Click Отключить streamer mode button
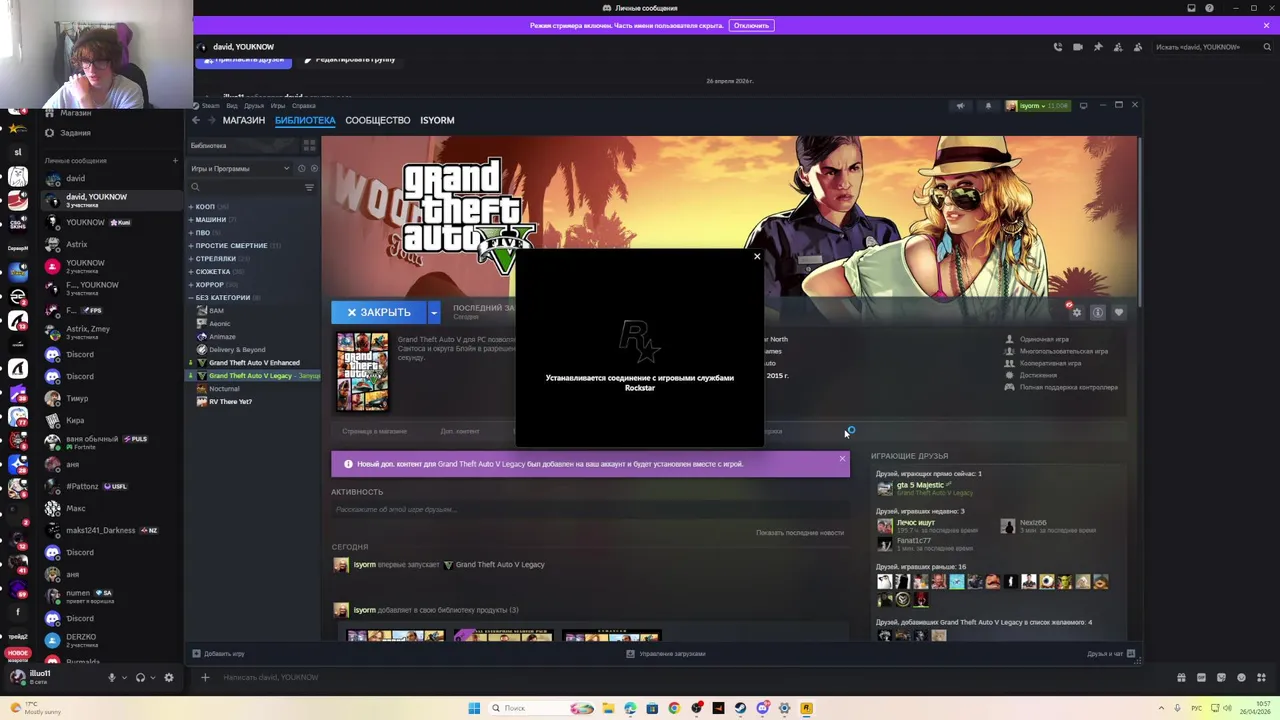1280x720 pixels. [751, 25]
